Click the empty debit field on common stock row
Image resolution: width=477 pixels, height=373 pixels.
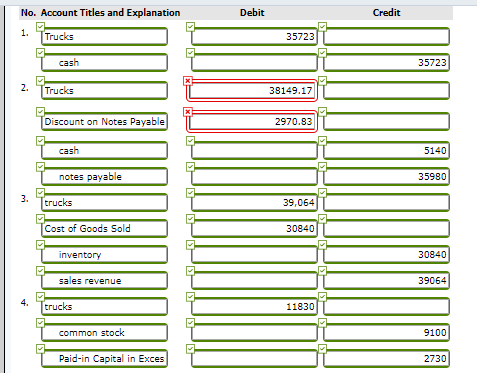(254, 332)
